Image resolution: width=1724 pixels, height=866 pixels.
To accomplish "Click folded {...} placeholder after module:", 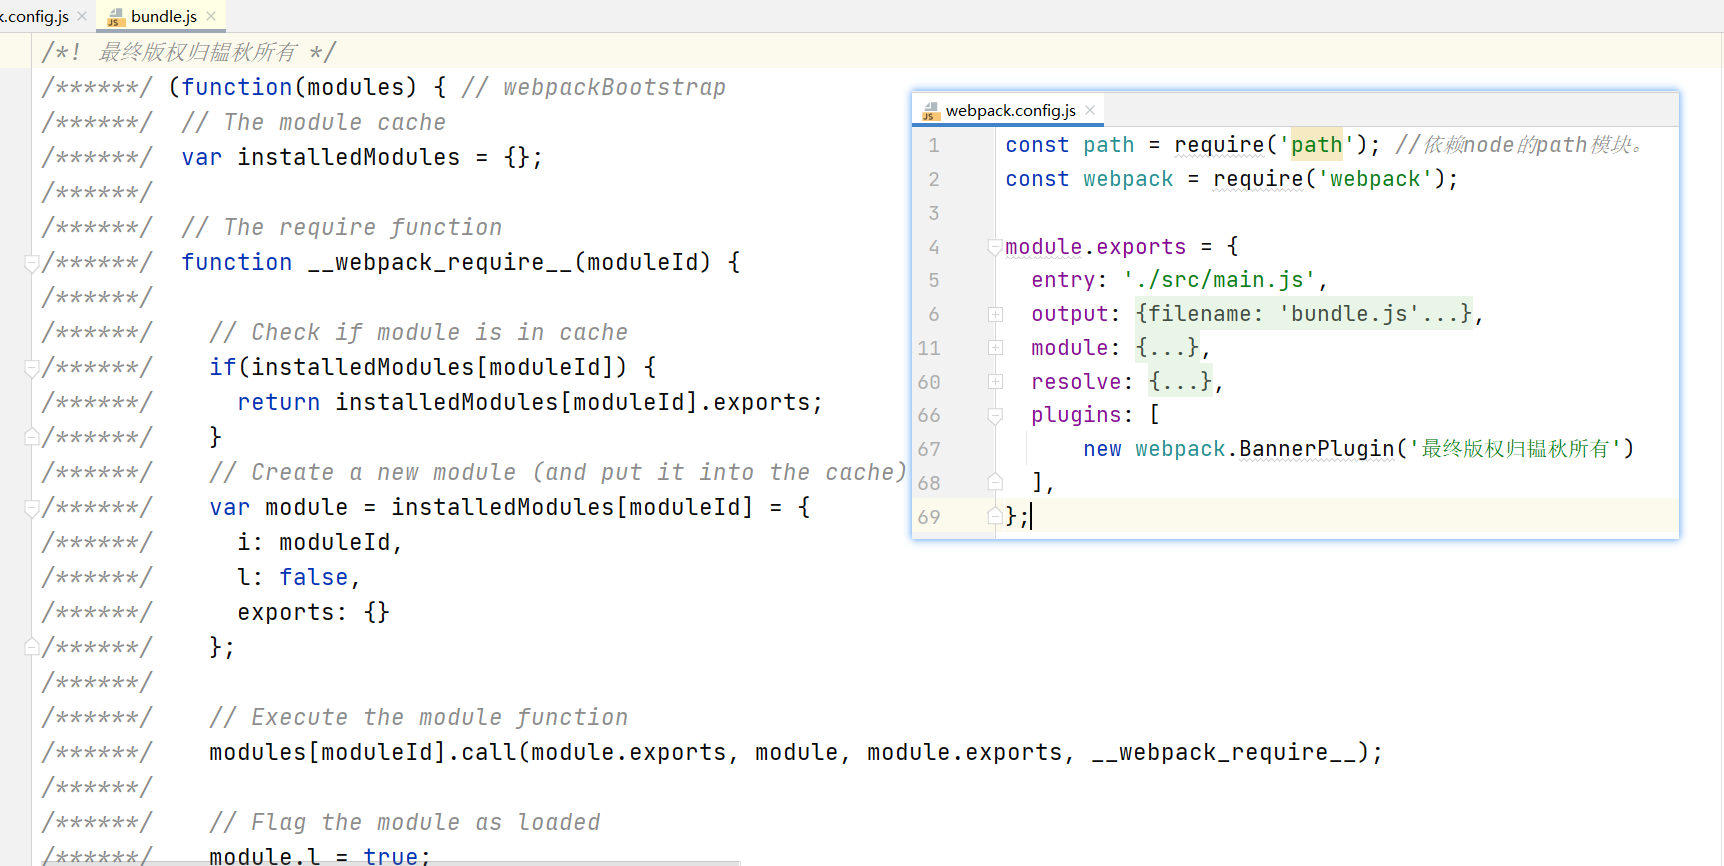I will pos(1167,348).
